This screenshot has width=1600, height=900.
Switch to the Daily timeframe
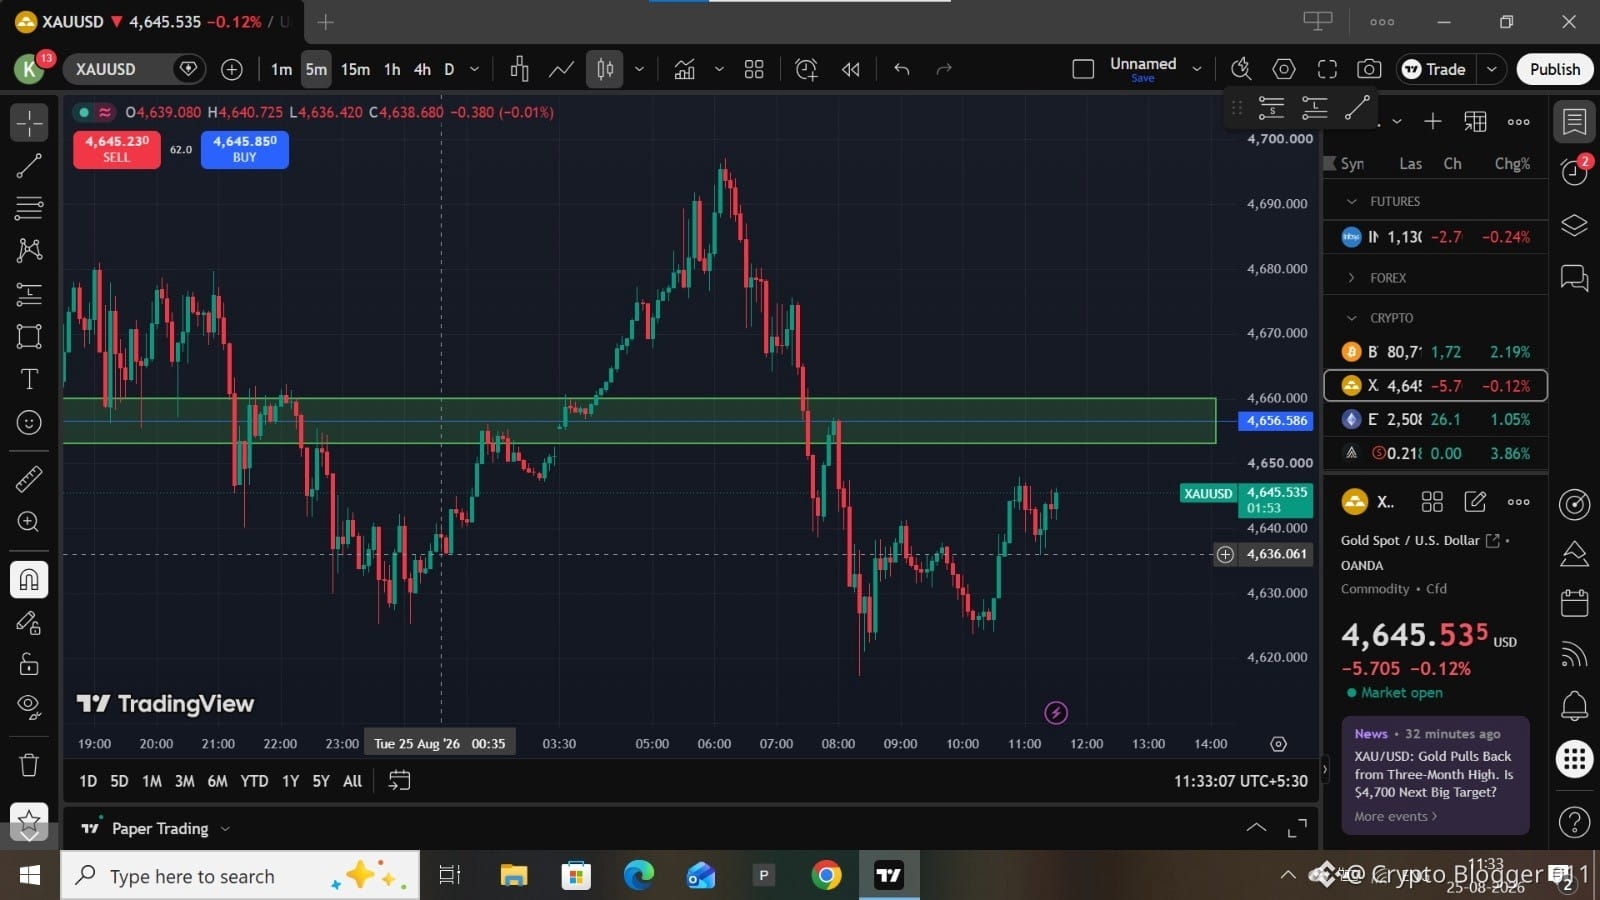[449, 69]
